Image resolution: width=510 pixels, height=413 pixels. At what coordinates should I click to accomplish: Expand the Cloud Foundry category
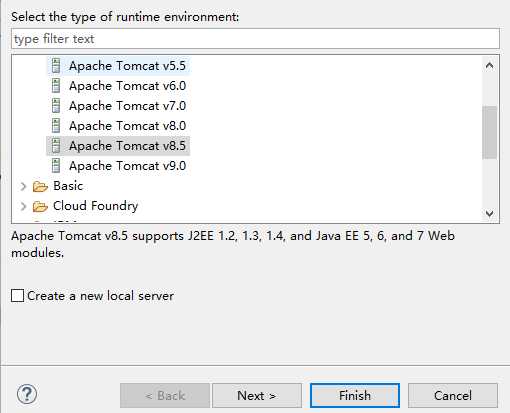(x=23, y=206)
